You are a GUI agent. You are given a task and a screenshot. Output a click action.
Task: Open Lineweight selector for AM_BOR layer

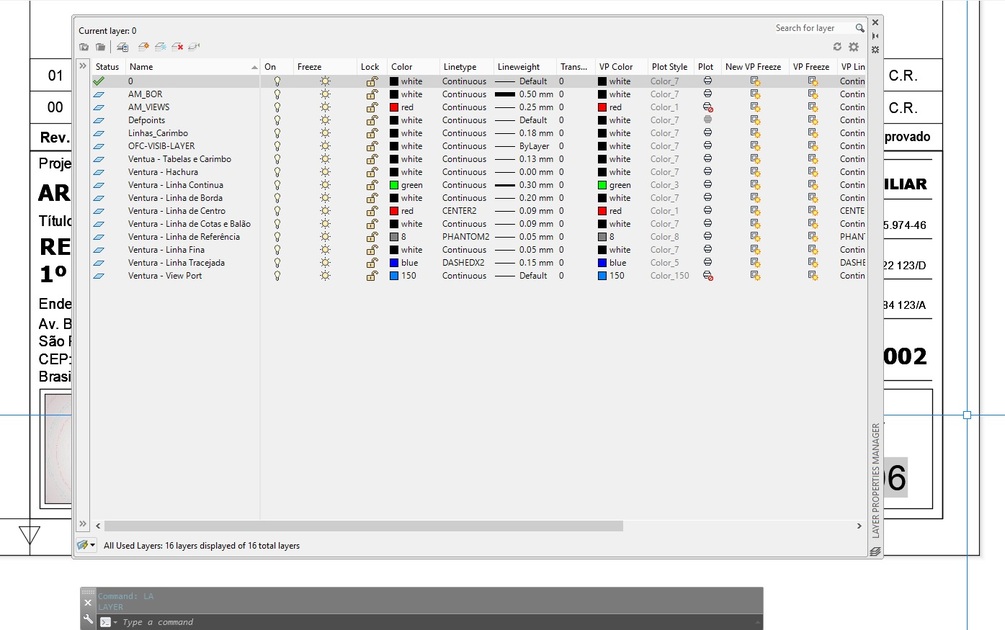(x=524, y=94)
